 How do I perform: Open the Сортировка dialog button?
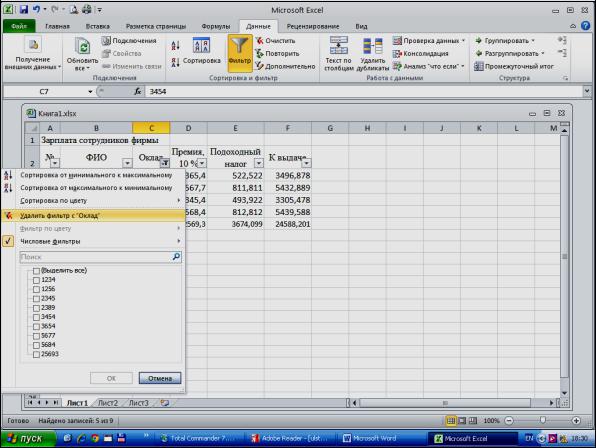tap(201, 51)
